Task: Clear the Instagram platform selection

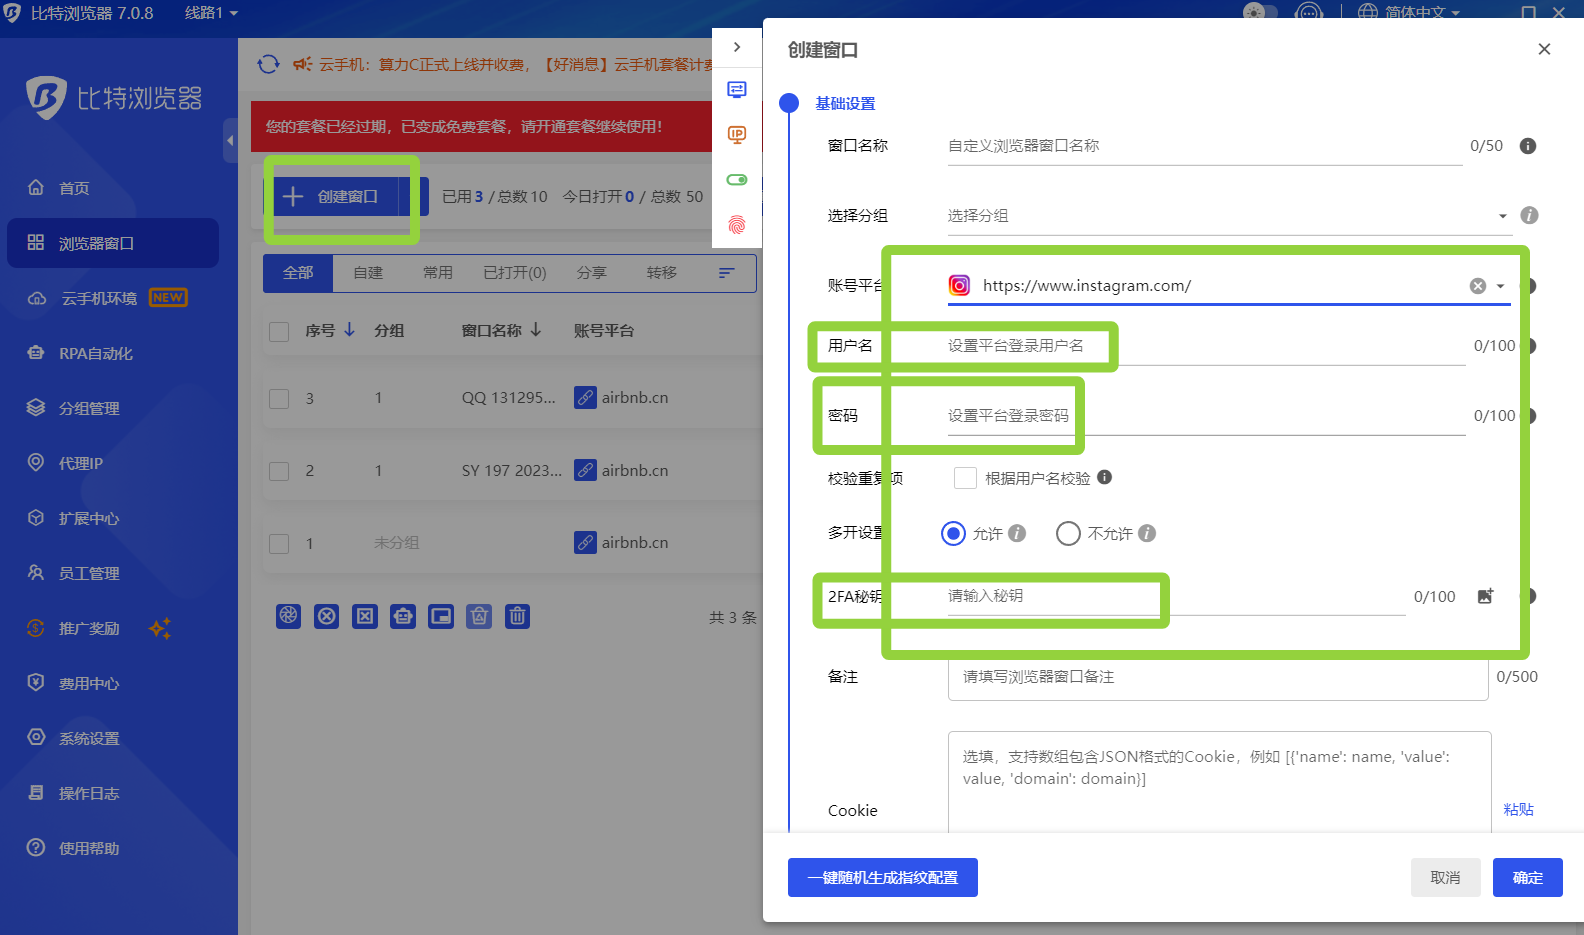Action: click(1477, 286)
